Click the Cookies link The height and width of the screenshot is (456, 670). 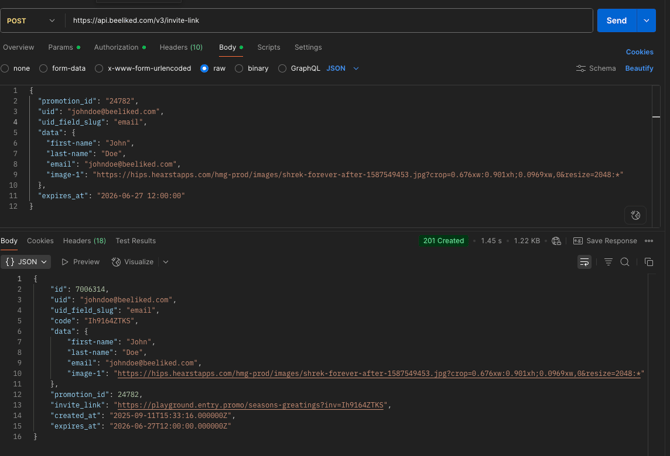click(x=639, y=52)
